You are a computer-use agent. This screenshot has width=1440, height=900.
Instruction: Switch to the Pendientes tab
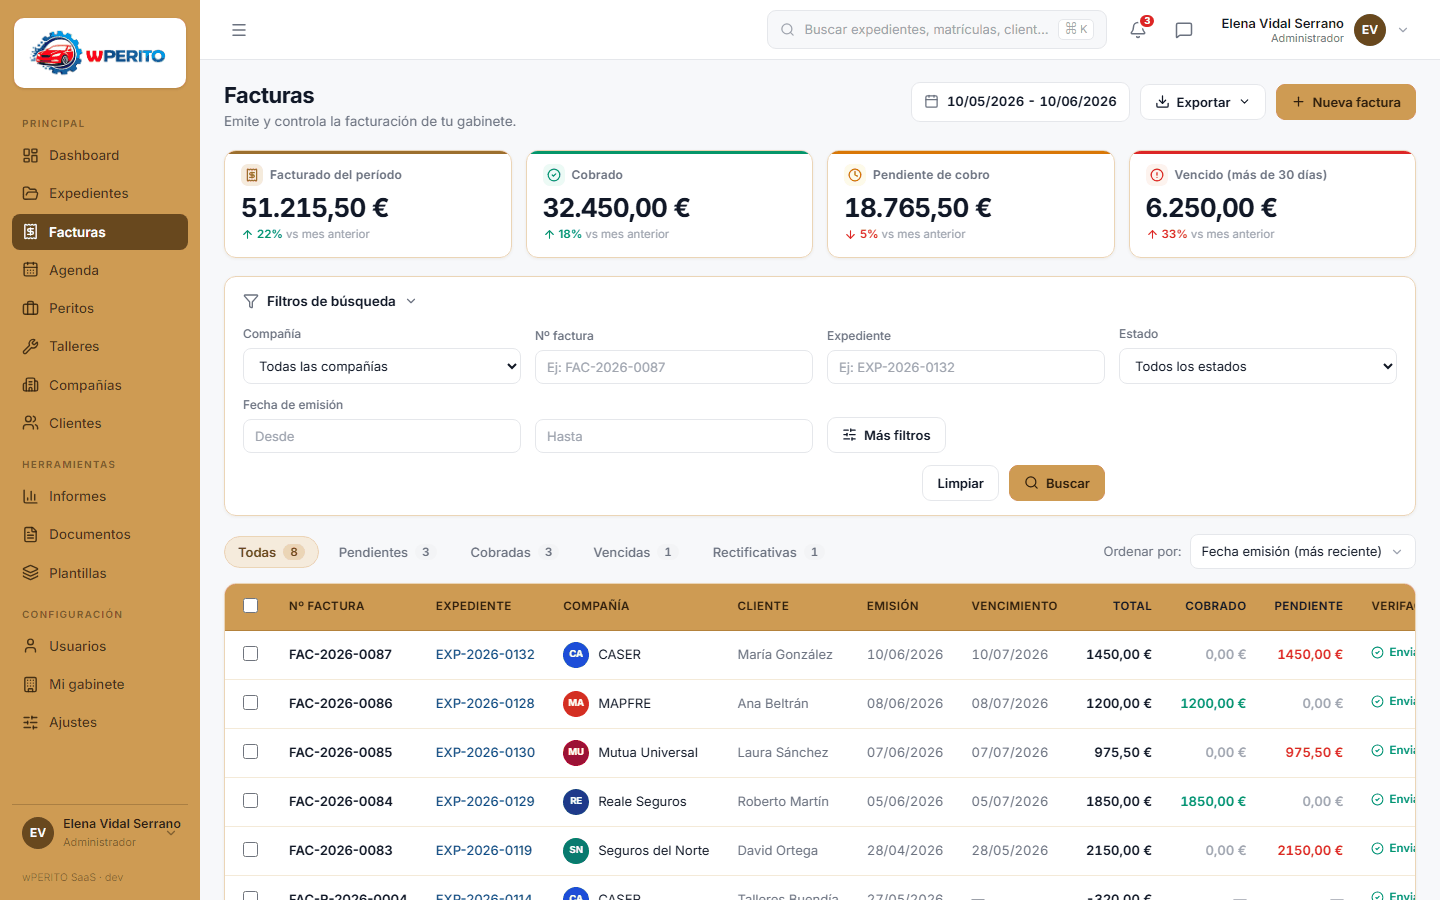point(385,552)
